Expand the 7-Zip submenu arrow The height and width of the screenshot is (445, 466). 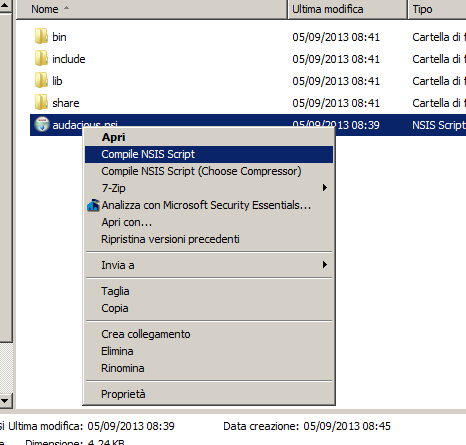(x=325, y=188)
